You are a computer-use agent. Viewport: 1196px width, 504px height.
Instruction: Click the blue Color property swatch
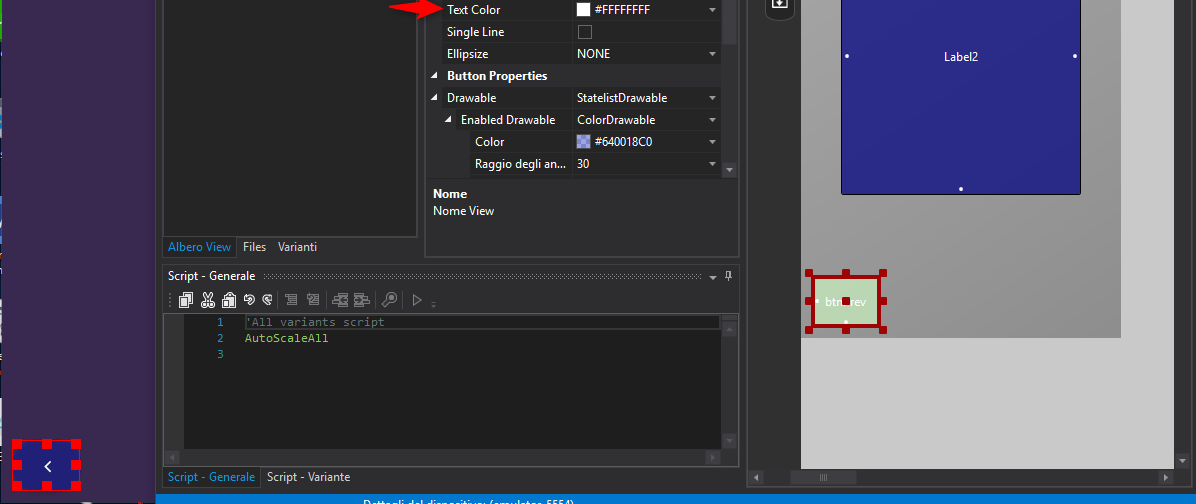click(584, 142)
